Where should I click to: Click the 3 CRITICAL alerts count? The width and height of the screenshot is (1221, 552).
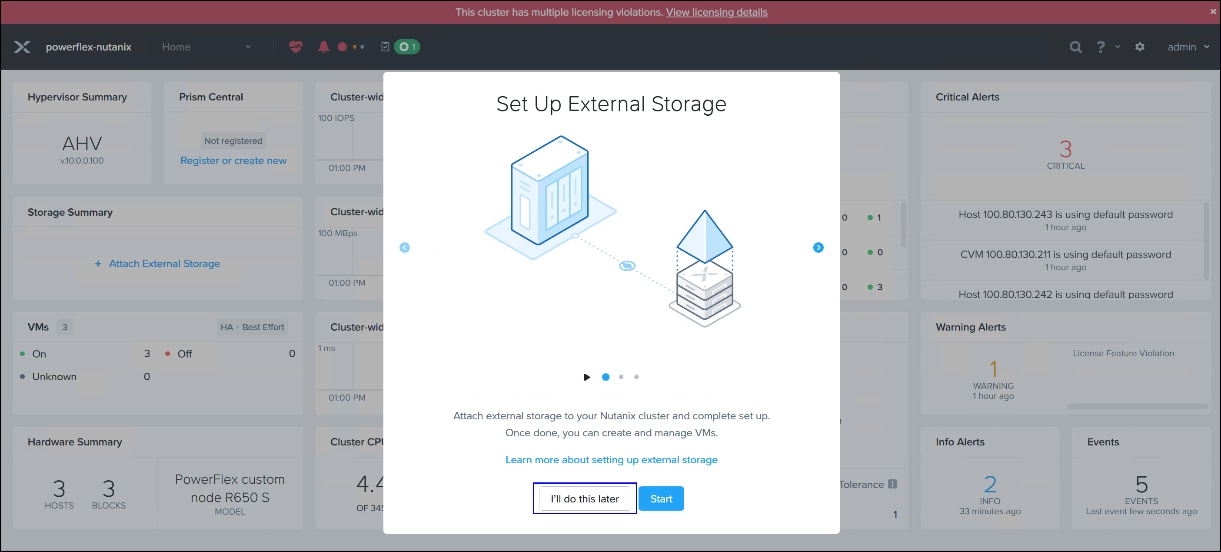point(1065,153)
